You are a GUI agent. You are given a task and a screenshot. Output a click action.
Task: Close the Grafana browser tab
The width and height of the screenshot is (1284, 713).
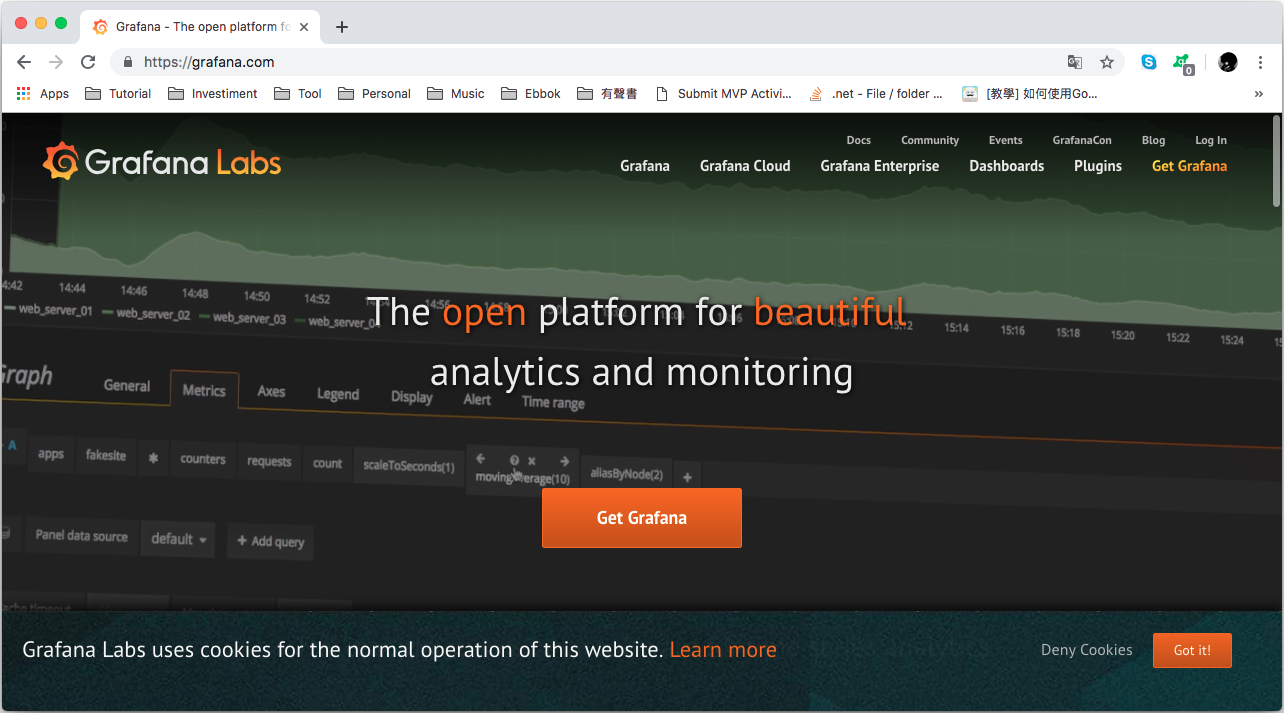(x=304, y=27)
